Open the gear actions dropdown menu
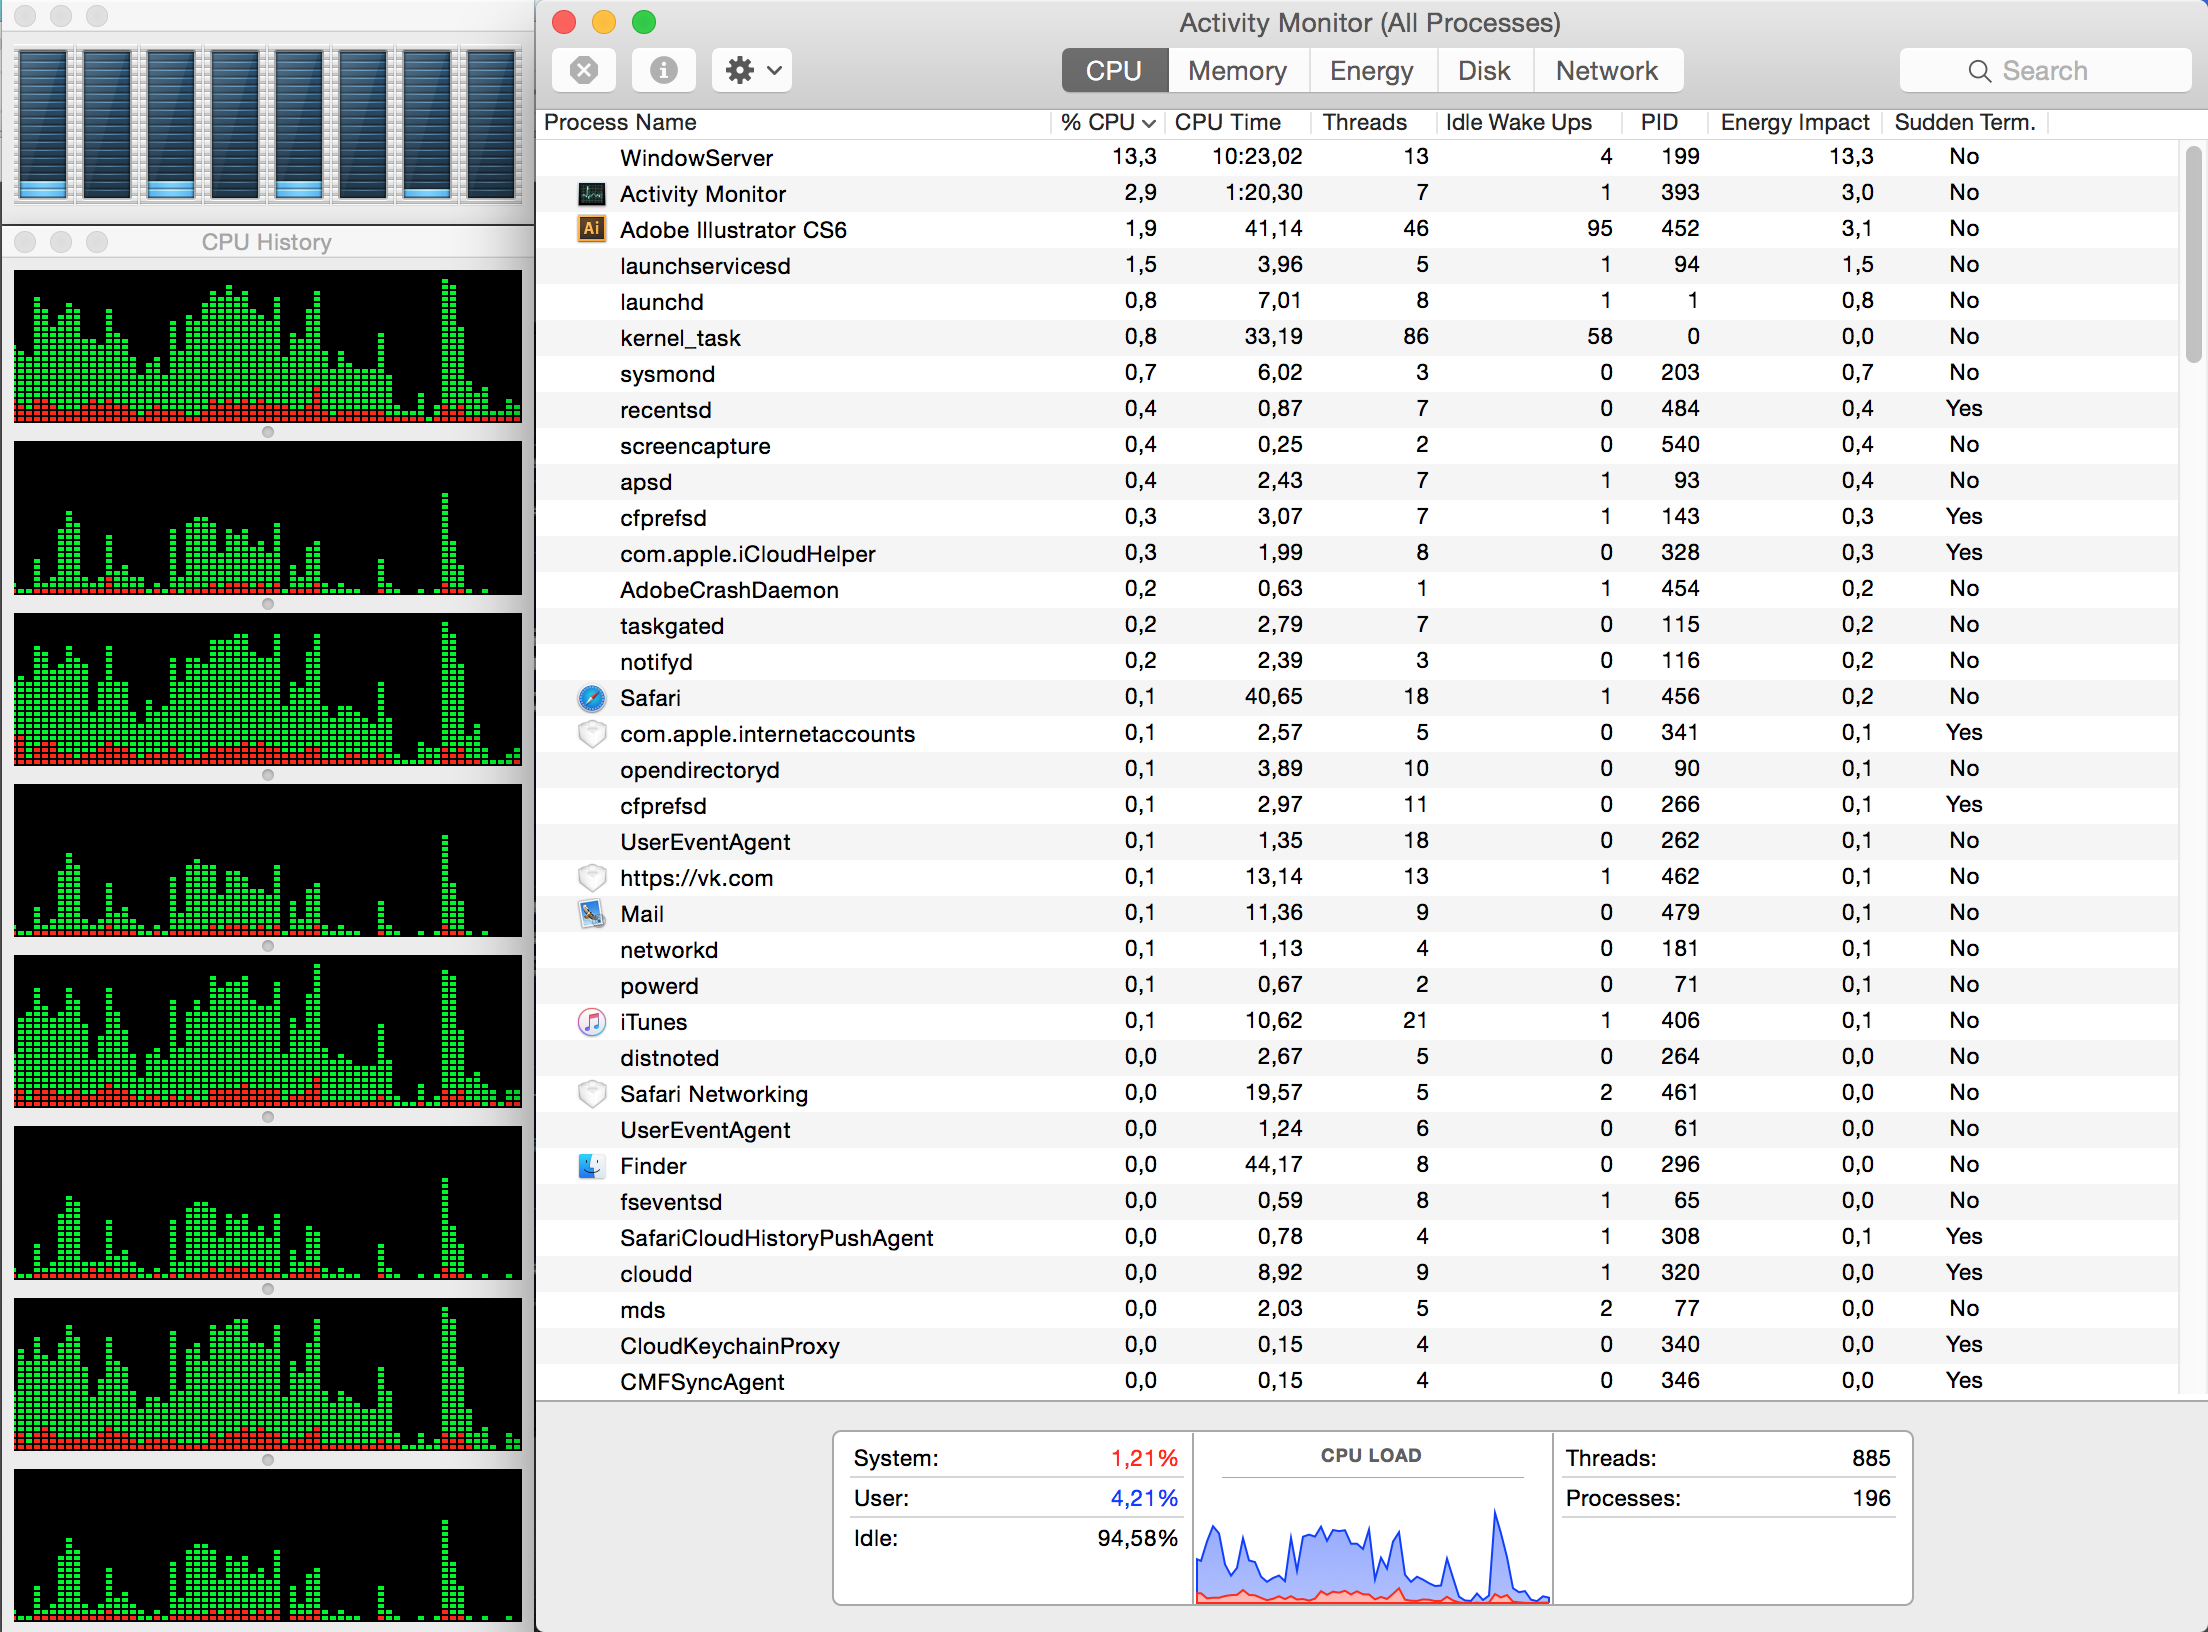This screenshot has height=1632, width=2208. 752,70
